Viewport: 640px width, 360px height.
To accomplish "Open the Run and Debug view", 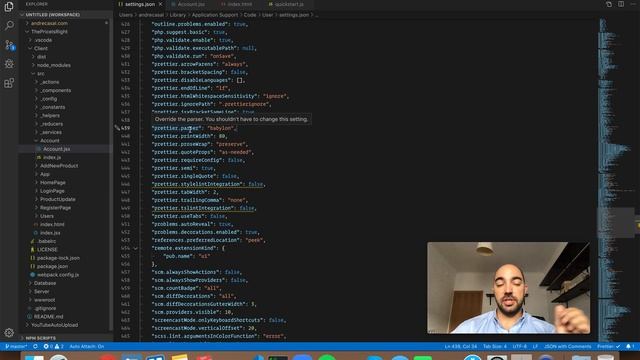I will tap(9, 64).
